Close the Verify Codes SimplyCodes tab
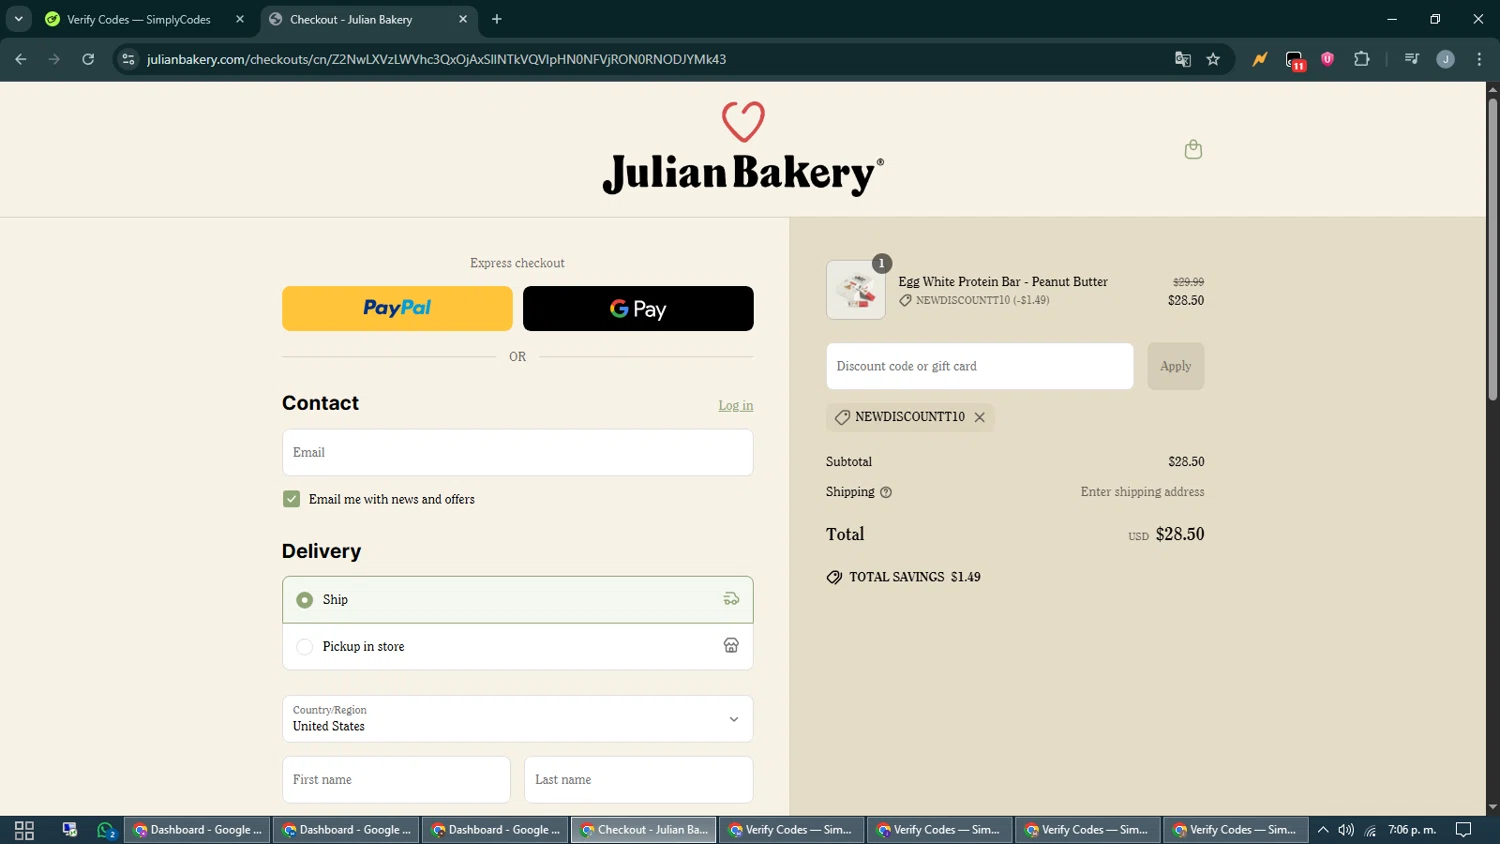The width and height of the screenshot is (1500, 844). (240, 19)
